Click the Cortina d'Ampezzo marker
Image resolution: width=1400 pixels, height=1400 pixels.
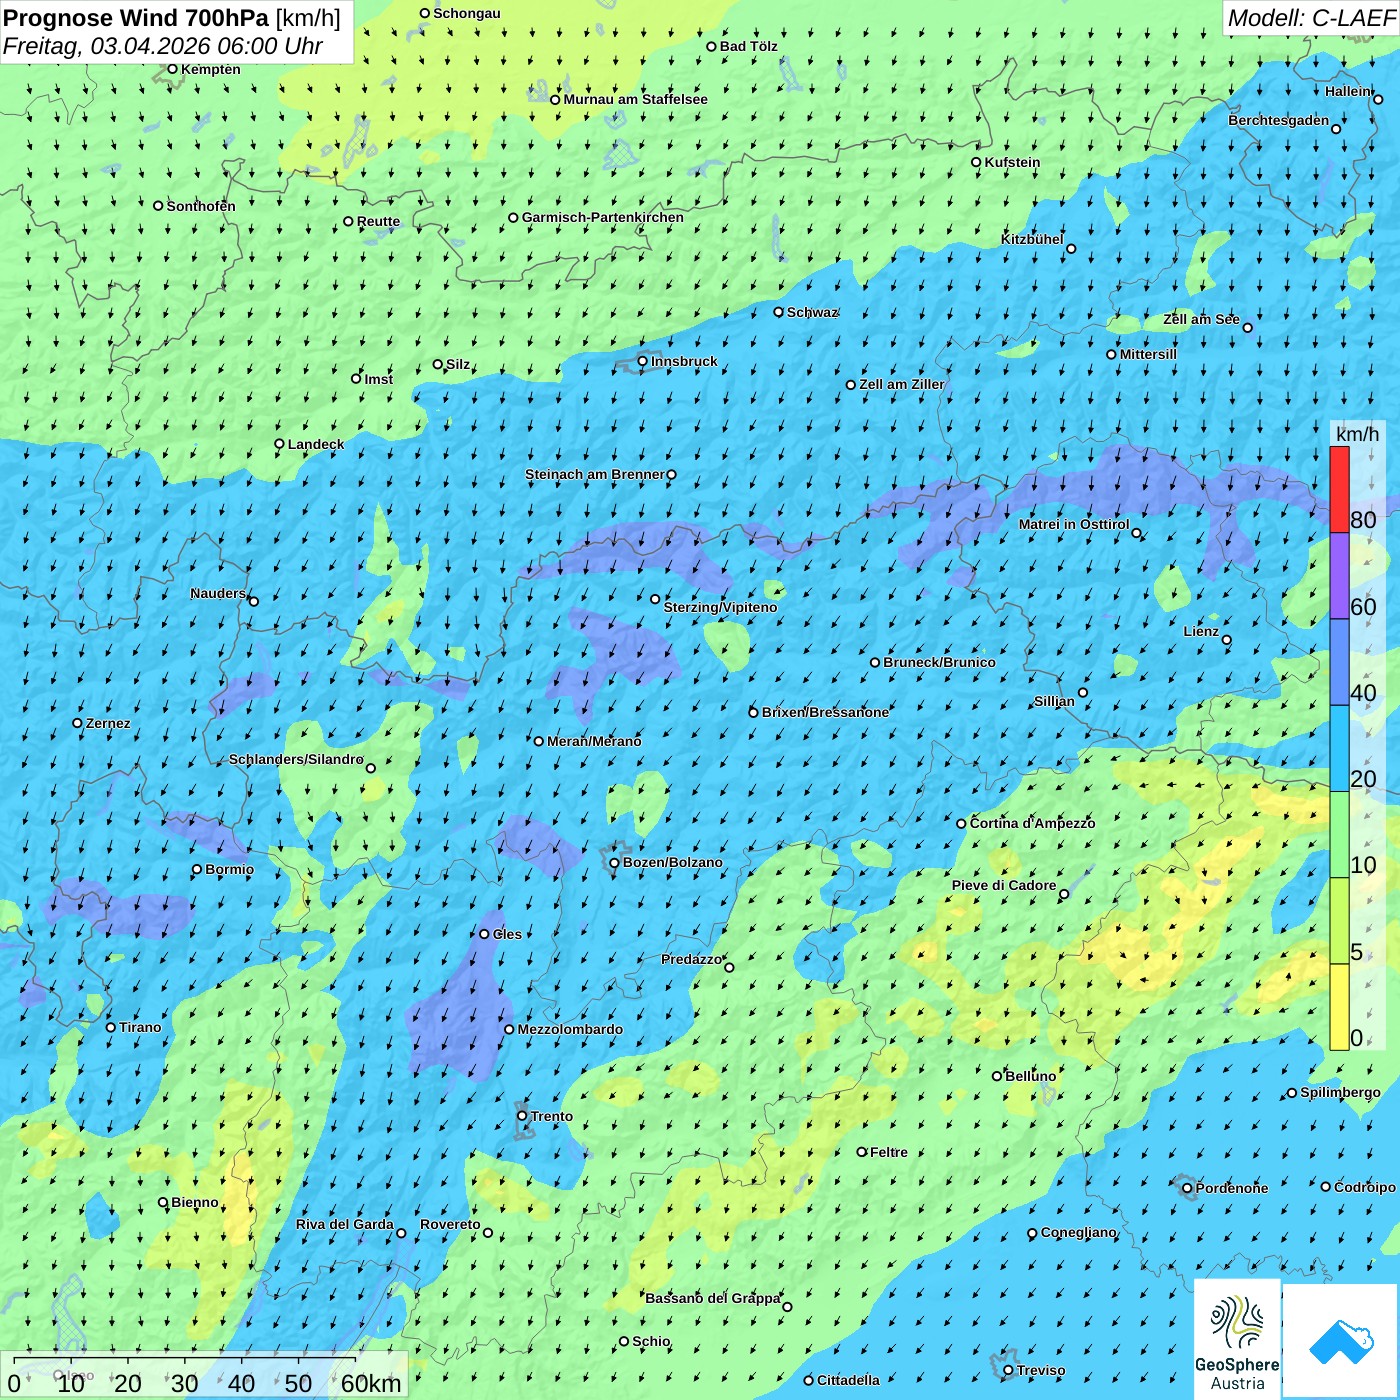pos(962,823)
